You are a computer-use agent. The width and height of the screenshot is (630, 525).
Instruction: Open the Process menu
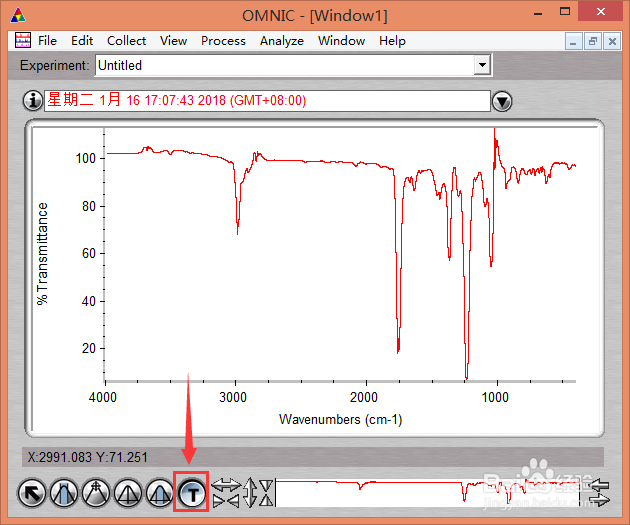tap(223, 41)
